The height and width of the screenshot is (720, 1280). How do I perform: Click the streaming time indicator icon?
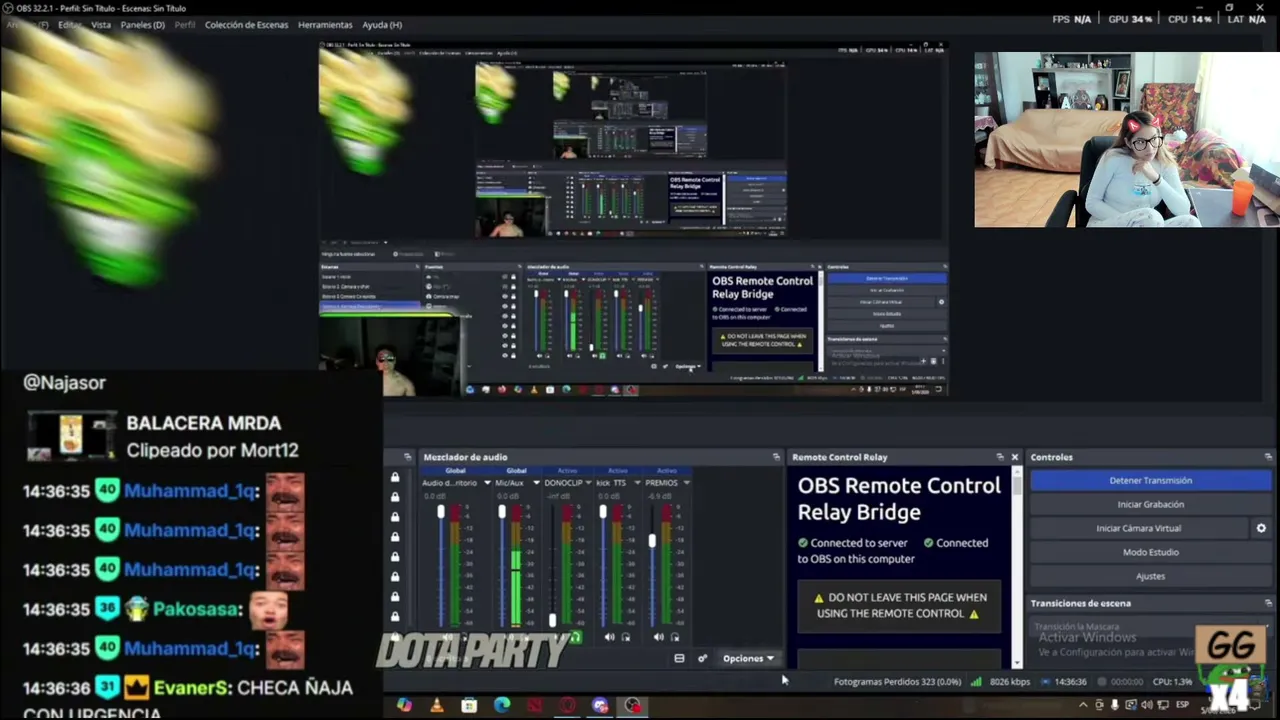pos(1045,682)
